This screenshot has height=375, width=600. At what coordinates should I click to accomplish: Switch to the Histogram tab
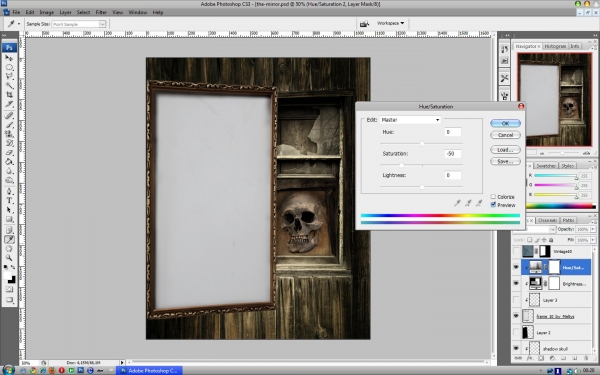tap(555, 46)
